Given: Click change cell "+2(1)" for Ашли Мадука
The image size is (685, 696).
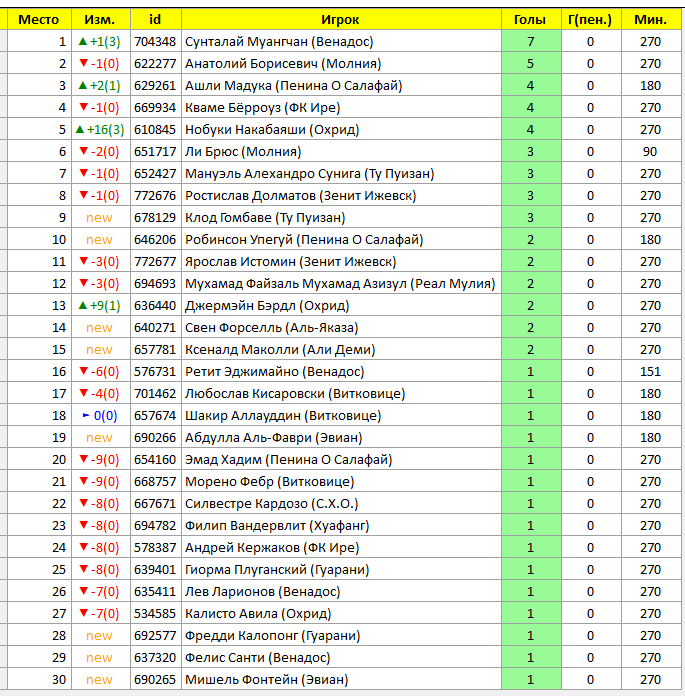Looking at the screenshot, I should coord(100,86).
